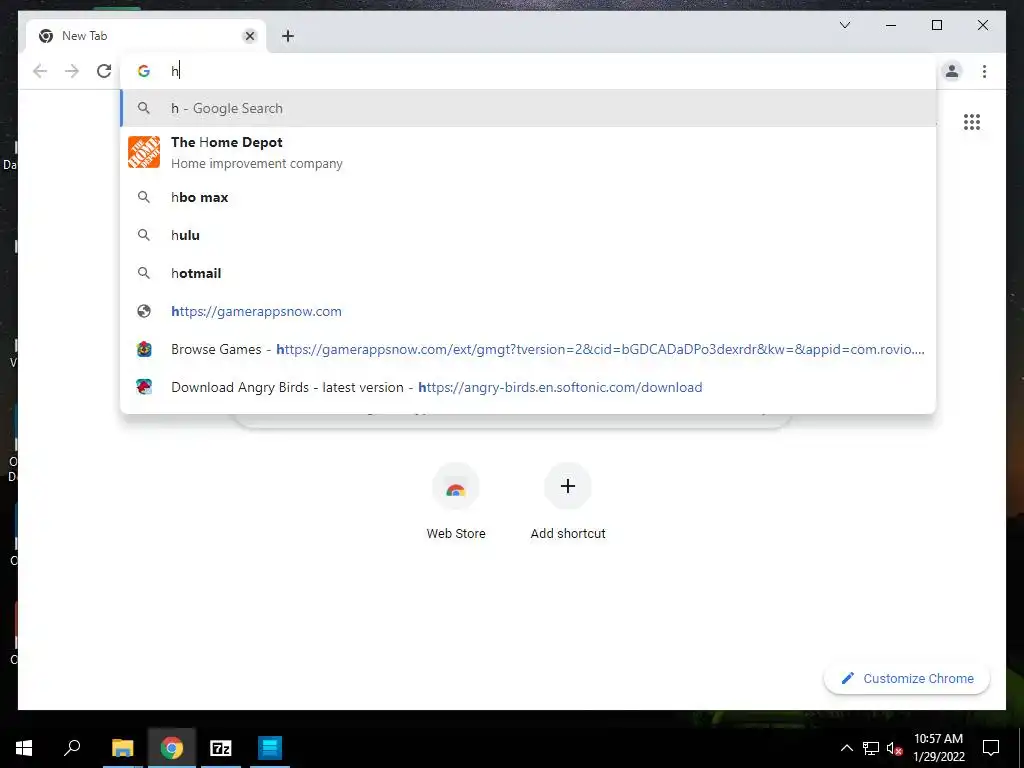The height and width of the screenshot is (768, 1024).
Task: Click The Home Depot logo icon
Action: [x=144, y=152]
